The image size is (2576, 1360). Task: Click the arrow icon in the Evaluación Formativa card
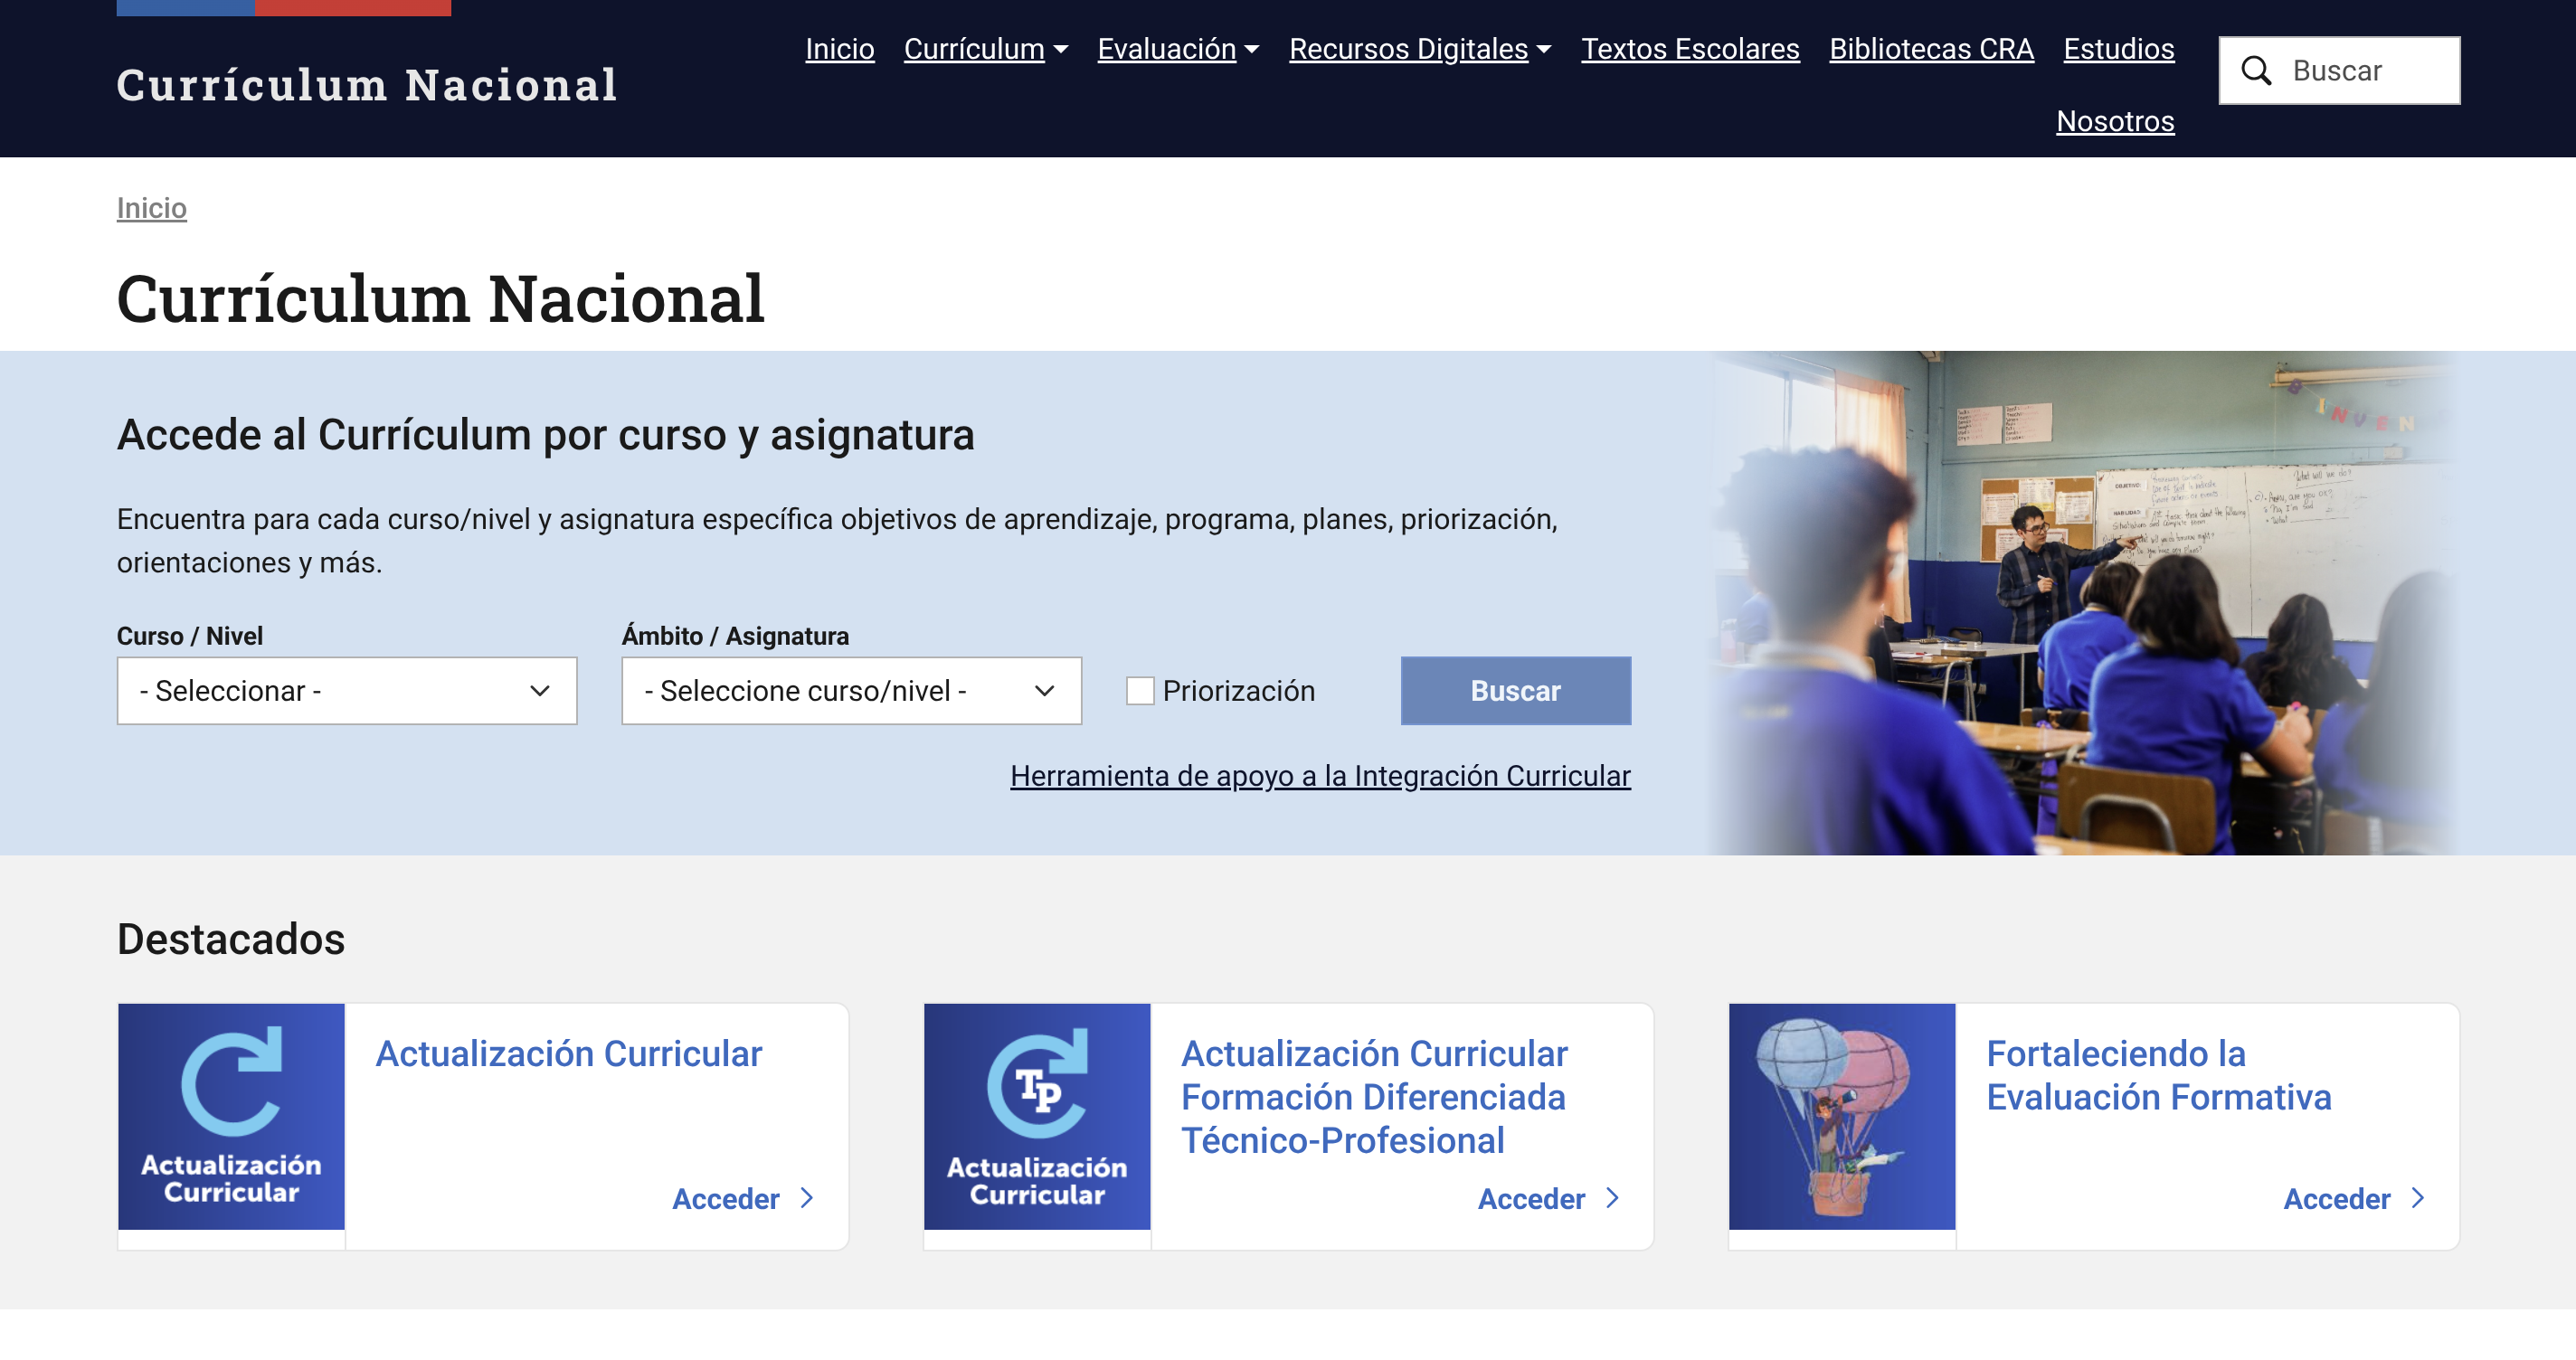click(x=2418, y=1198)
